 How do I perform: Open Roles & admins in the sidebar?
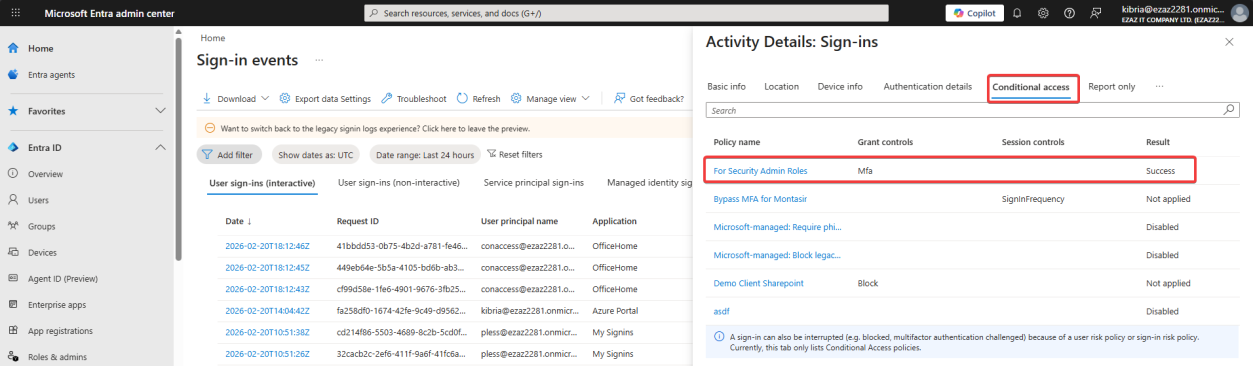[x=58, y=356]
